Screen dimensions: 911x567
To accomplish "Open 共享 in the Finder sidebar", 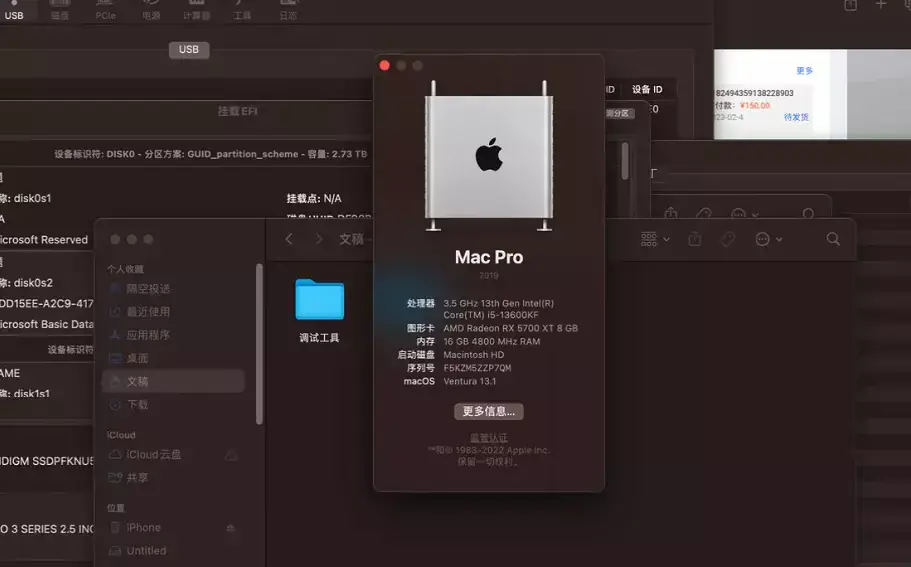I will 173,478.
